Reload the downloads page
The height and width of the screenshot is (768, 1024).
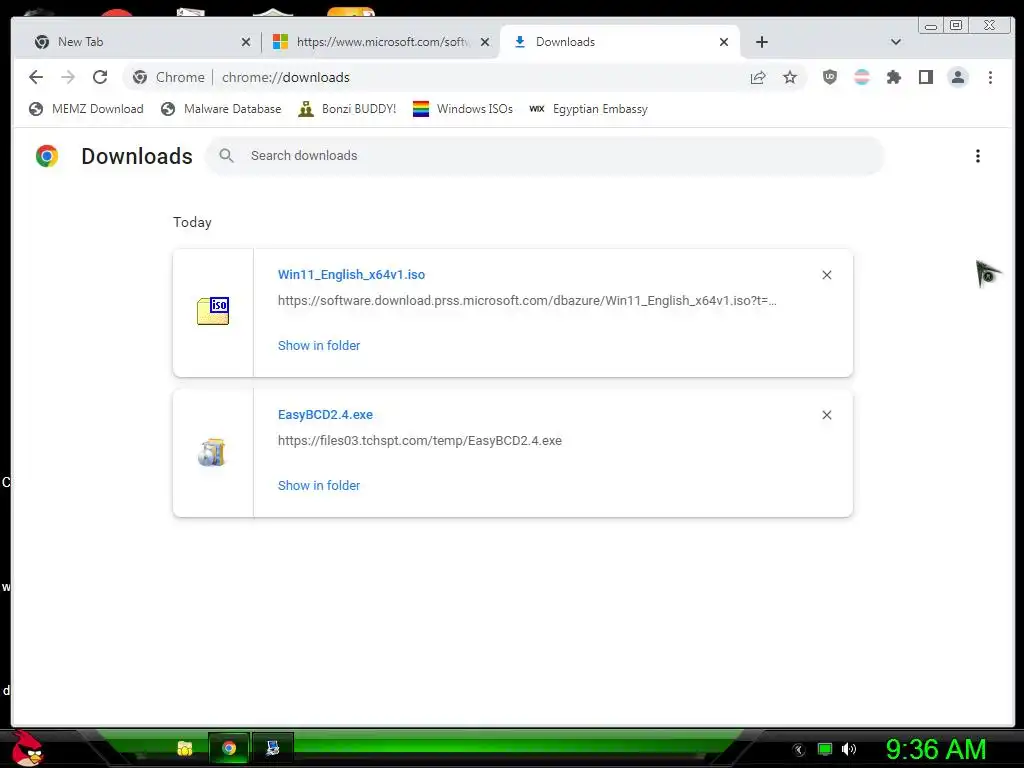pos(100,77)
